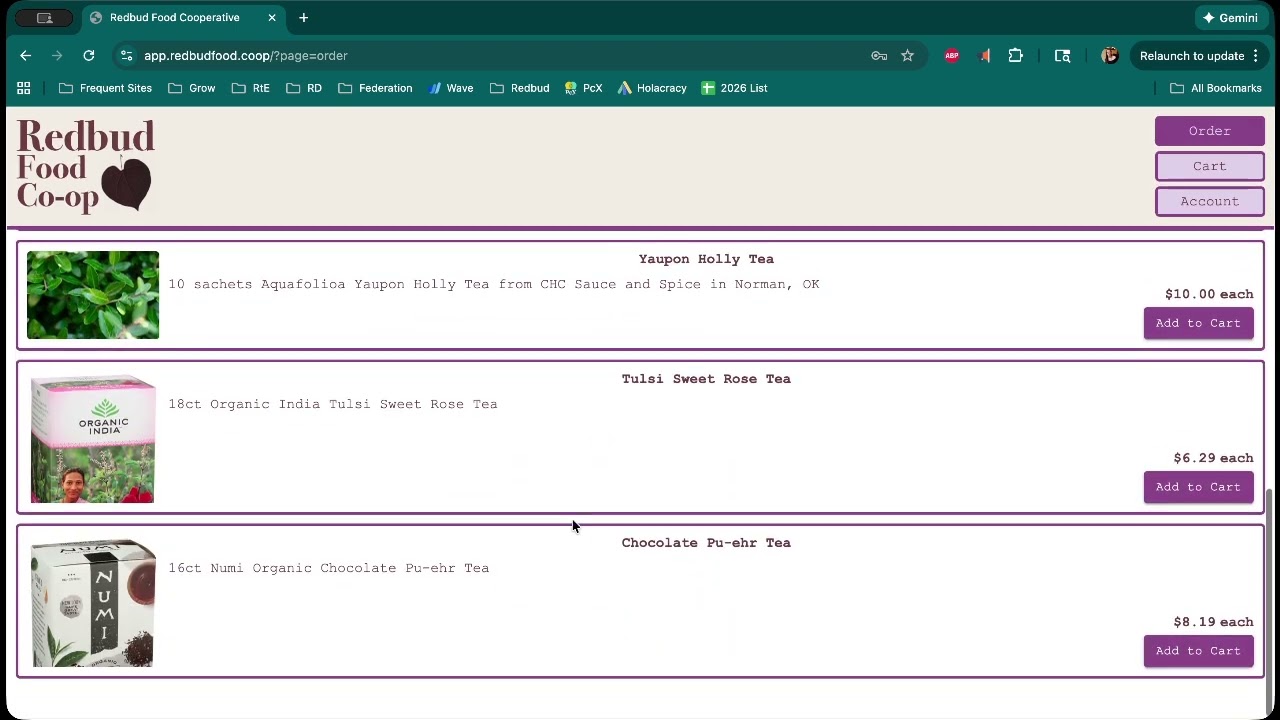The height and width of the screenshot is (720, 1280).
Task: Click Relaunch to update button
Action: pyautogui.click(x=1192, y=56)
